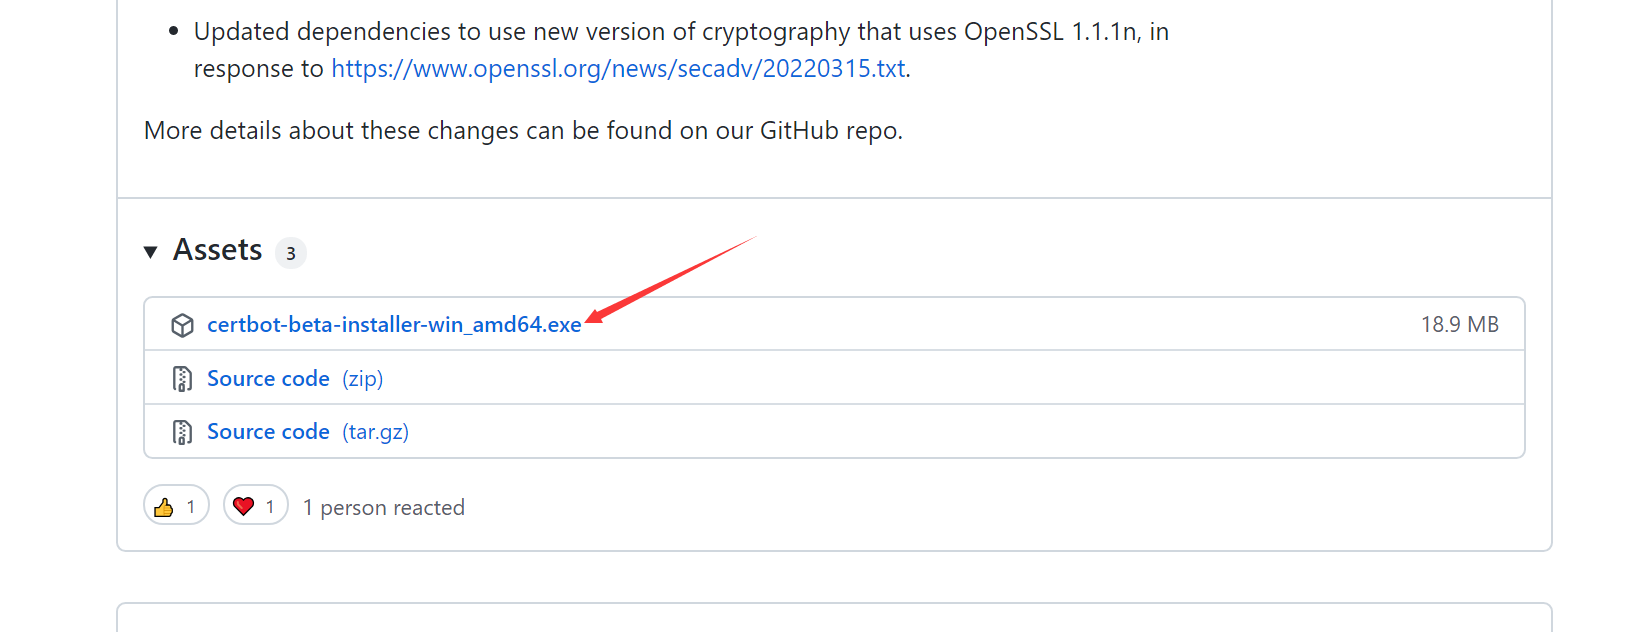The height and width of the screenshot is (632, 1627).
Task: Click the Assets count badge showing 3
Action: (291, 253)
